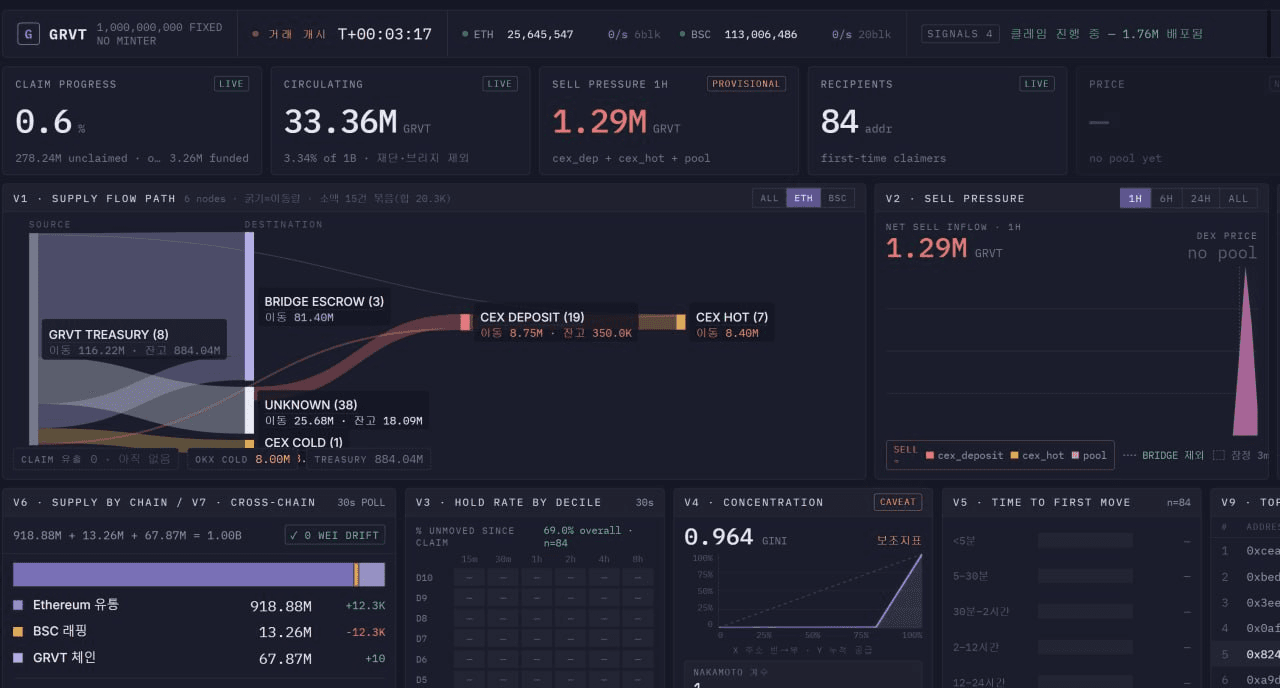Switch supply flow to BSC tab
Screen dimensions: 1280x688
click(837, 198)
